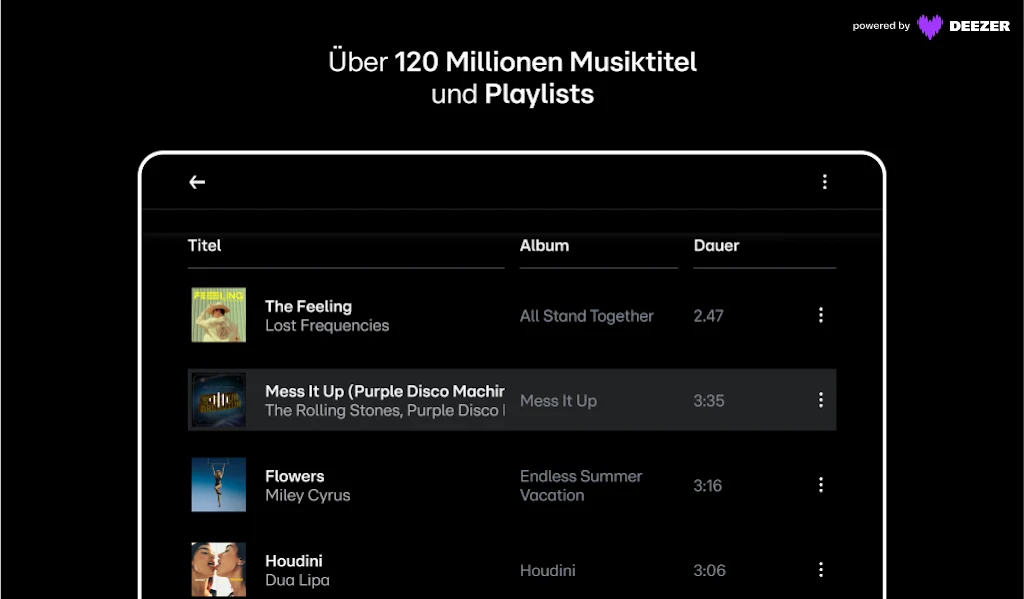This screenshot has width=1024, height=599.
Task: Open three-dot menu for Flowers track
Action: [x=821, y=485]
